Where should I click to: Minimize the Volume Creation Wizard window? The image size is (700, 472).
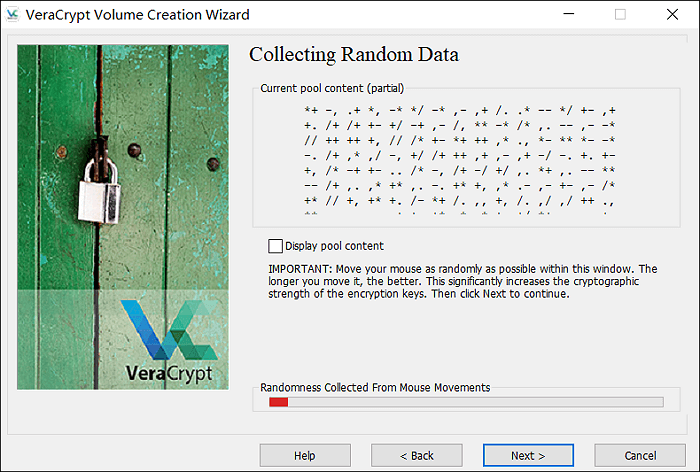click(x=565, y=15)
